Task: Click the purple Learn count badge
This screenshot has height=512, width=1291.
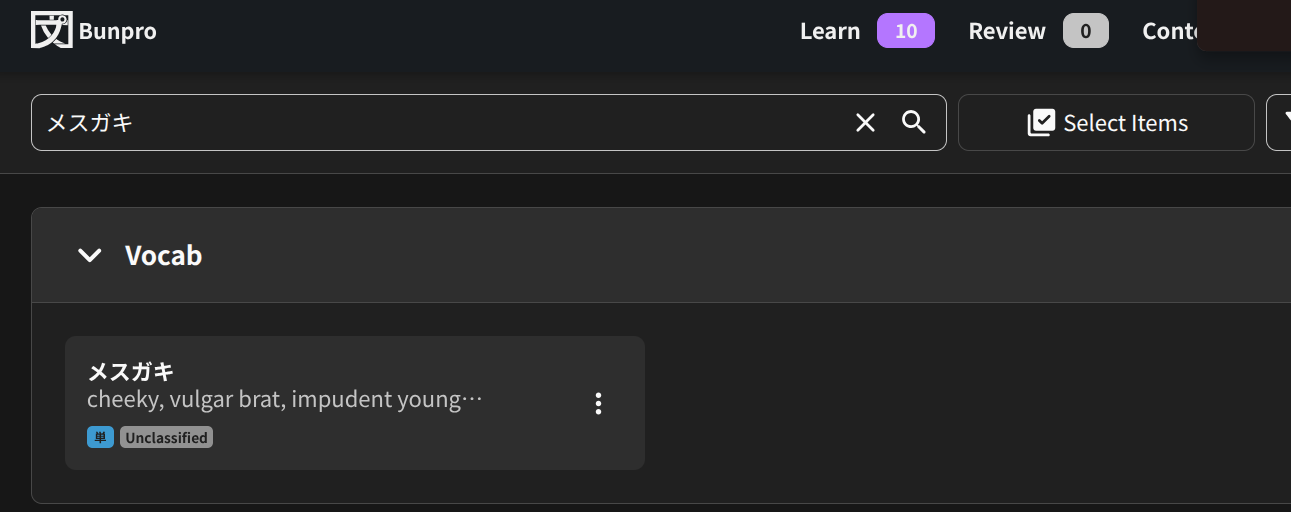Action: (x=905, y=31)
